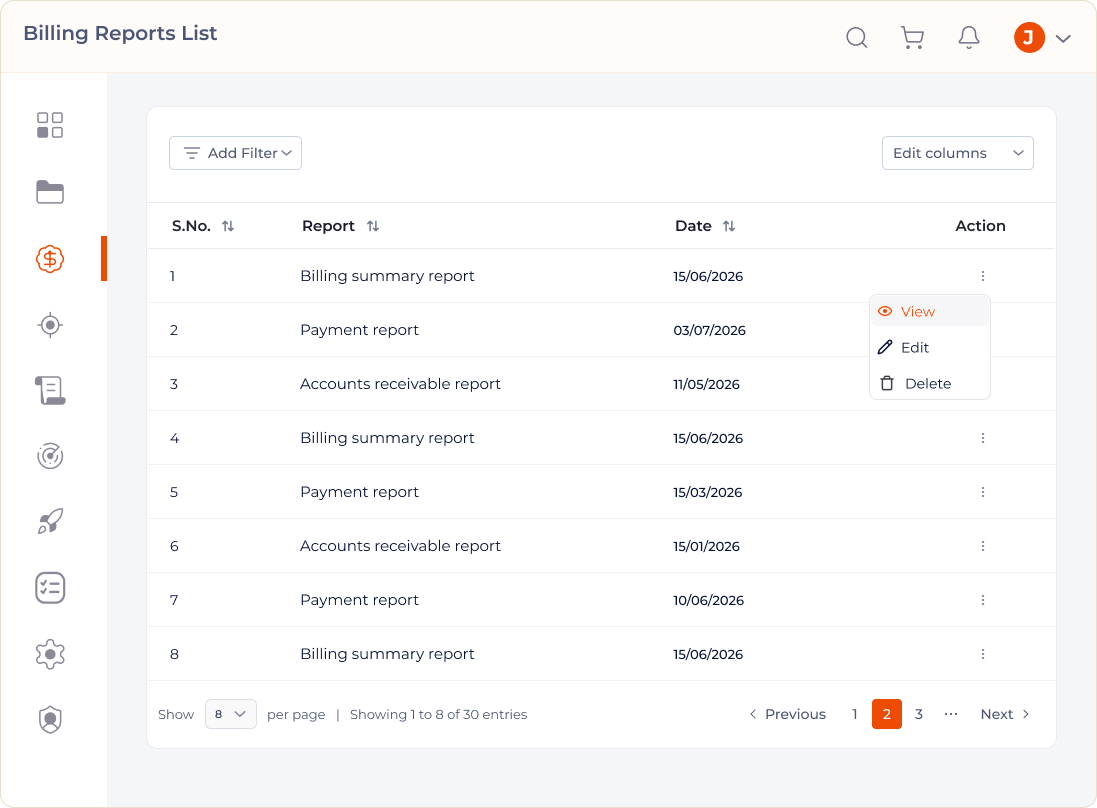
Task: Open the Add Filter dropdown
Action: (x=235, y=153)
